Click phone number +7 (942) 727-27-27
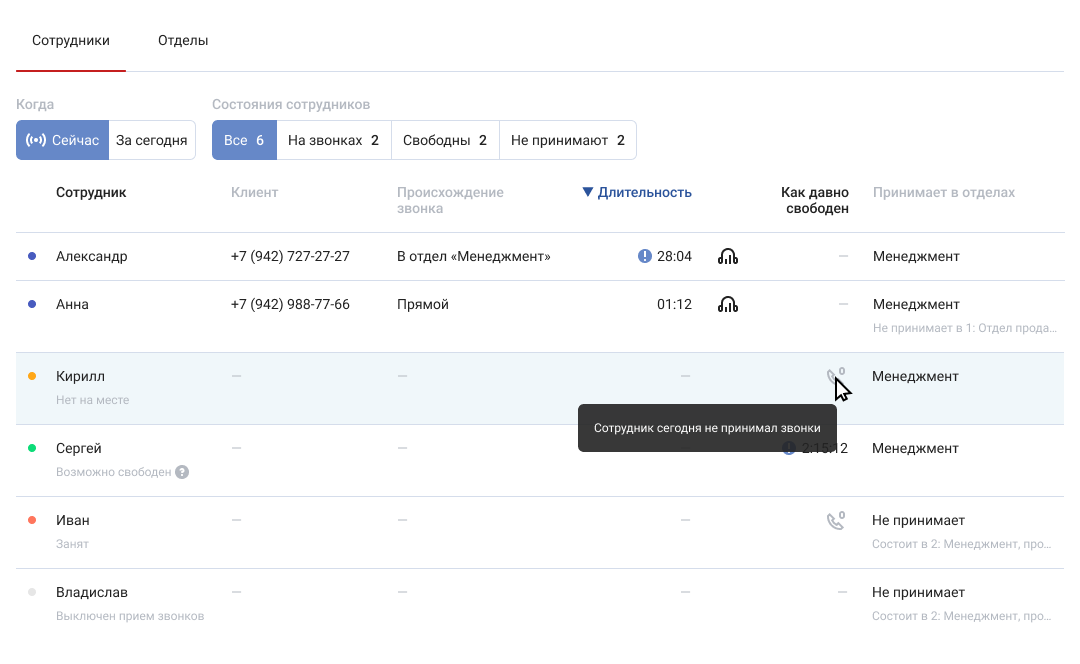Viewport: 1080px width, 664px height. point(290,257)
